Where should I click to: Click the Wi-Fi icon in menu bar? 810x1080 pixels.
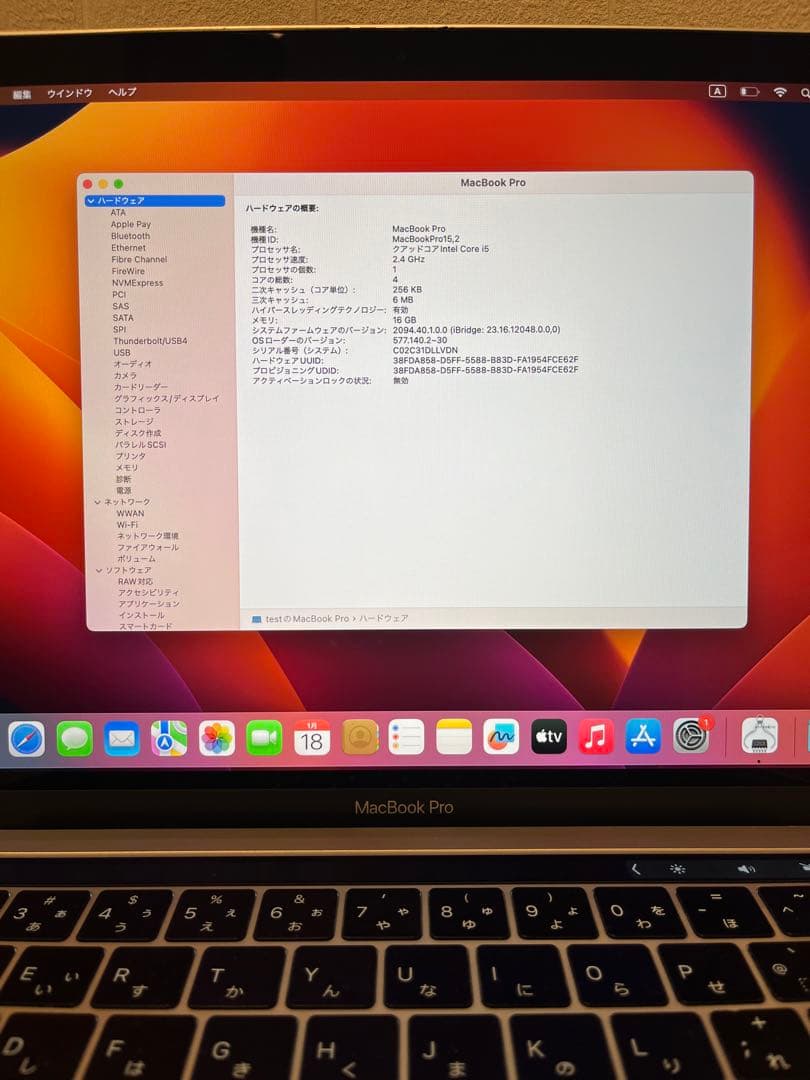click(x=778, y=91)
